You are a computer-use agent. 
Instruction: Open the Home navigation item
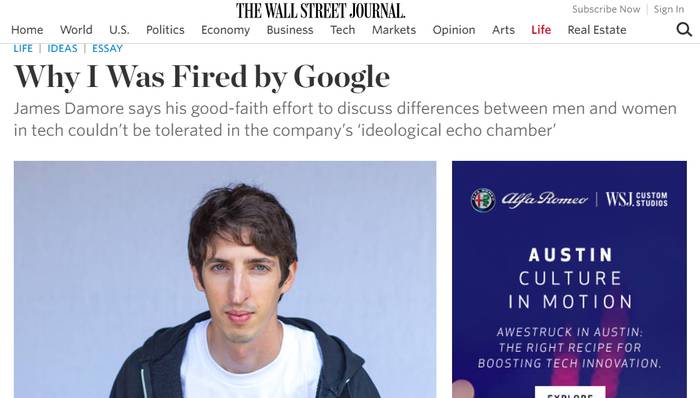27,30
